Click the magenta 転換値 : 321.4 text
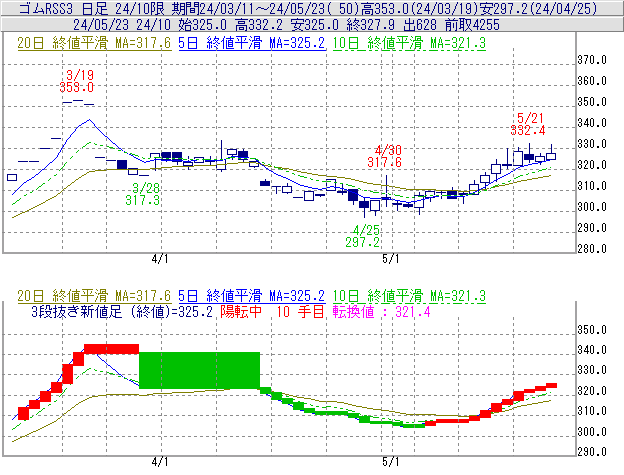 click(382, 311)
